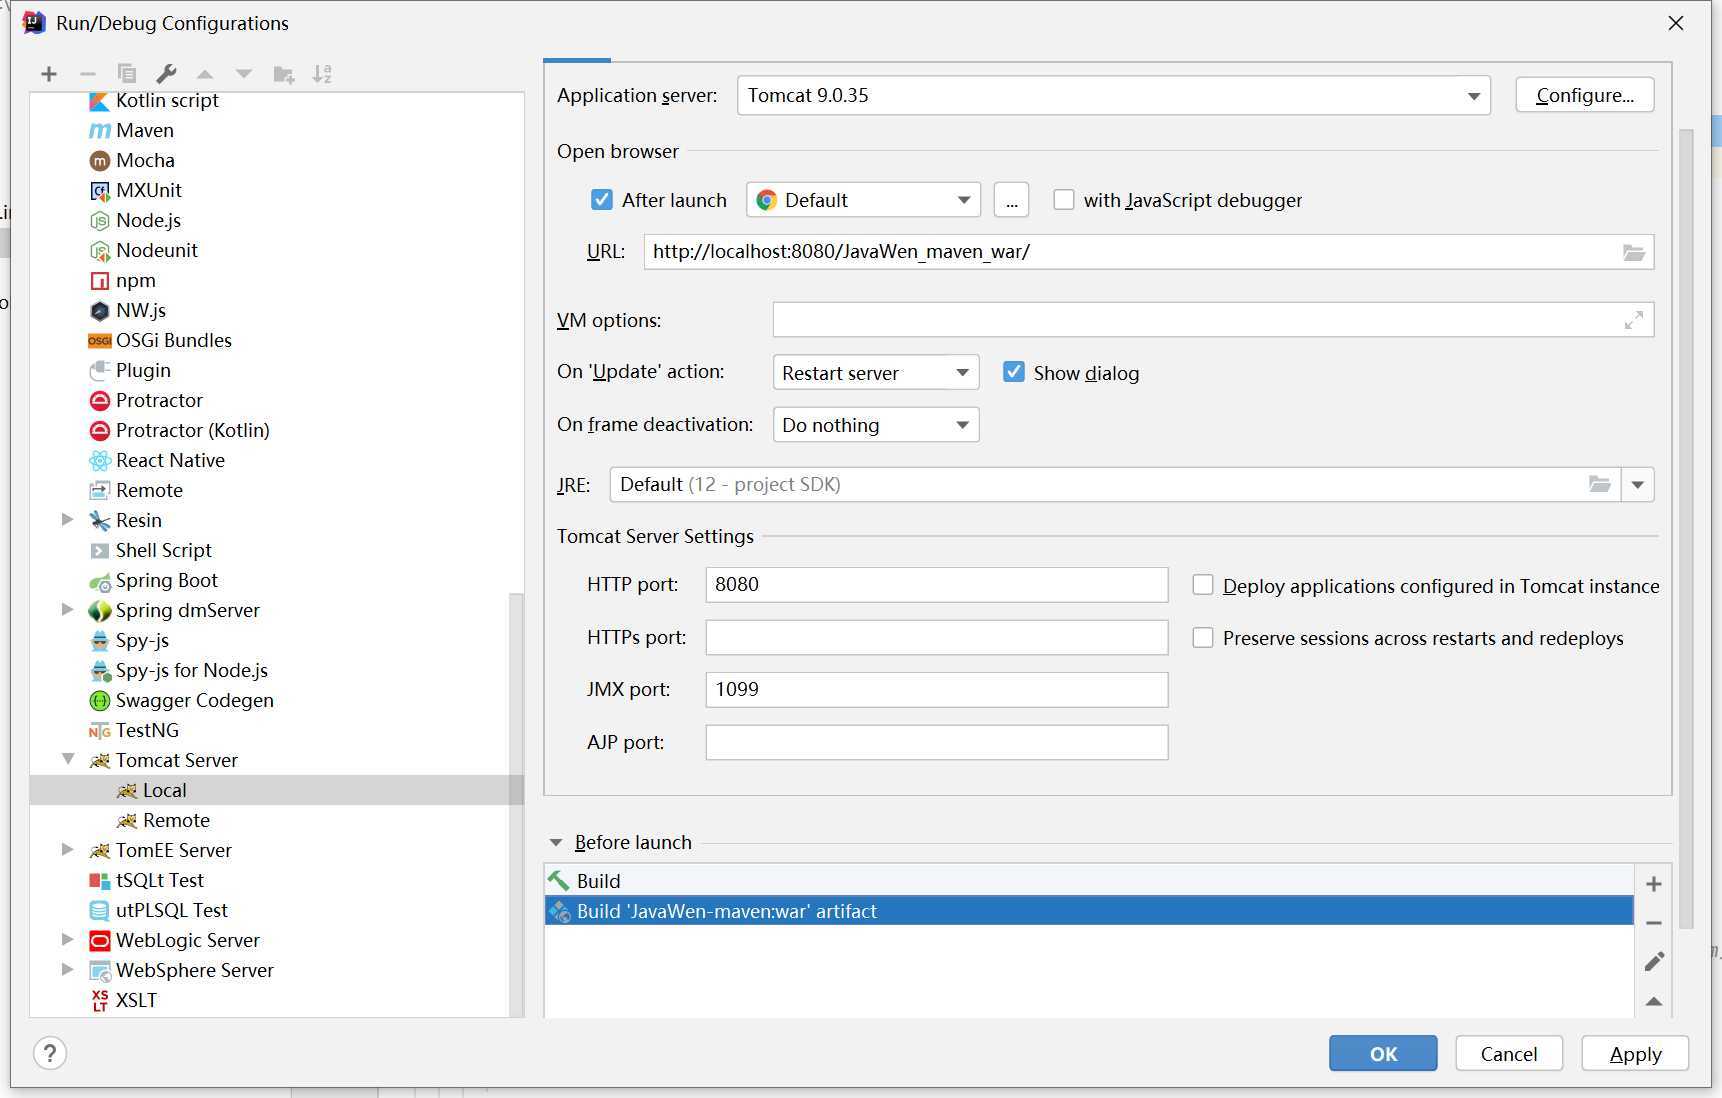Select the React Native template

tap(170, 460)
